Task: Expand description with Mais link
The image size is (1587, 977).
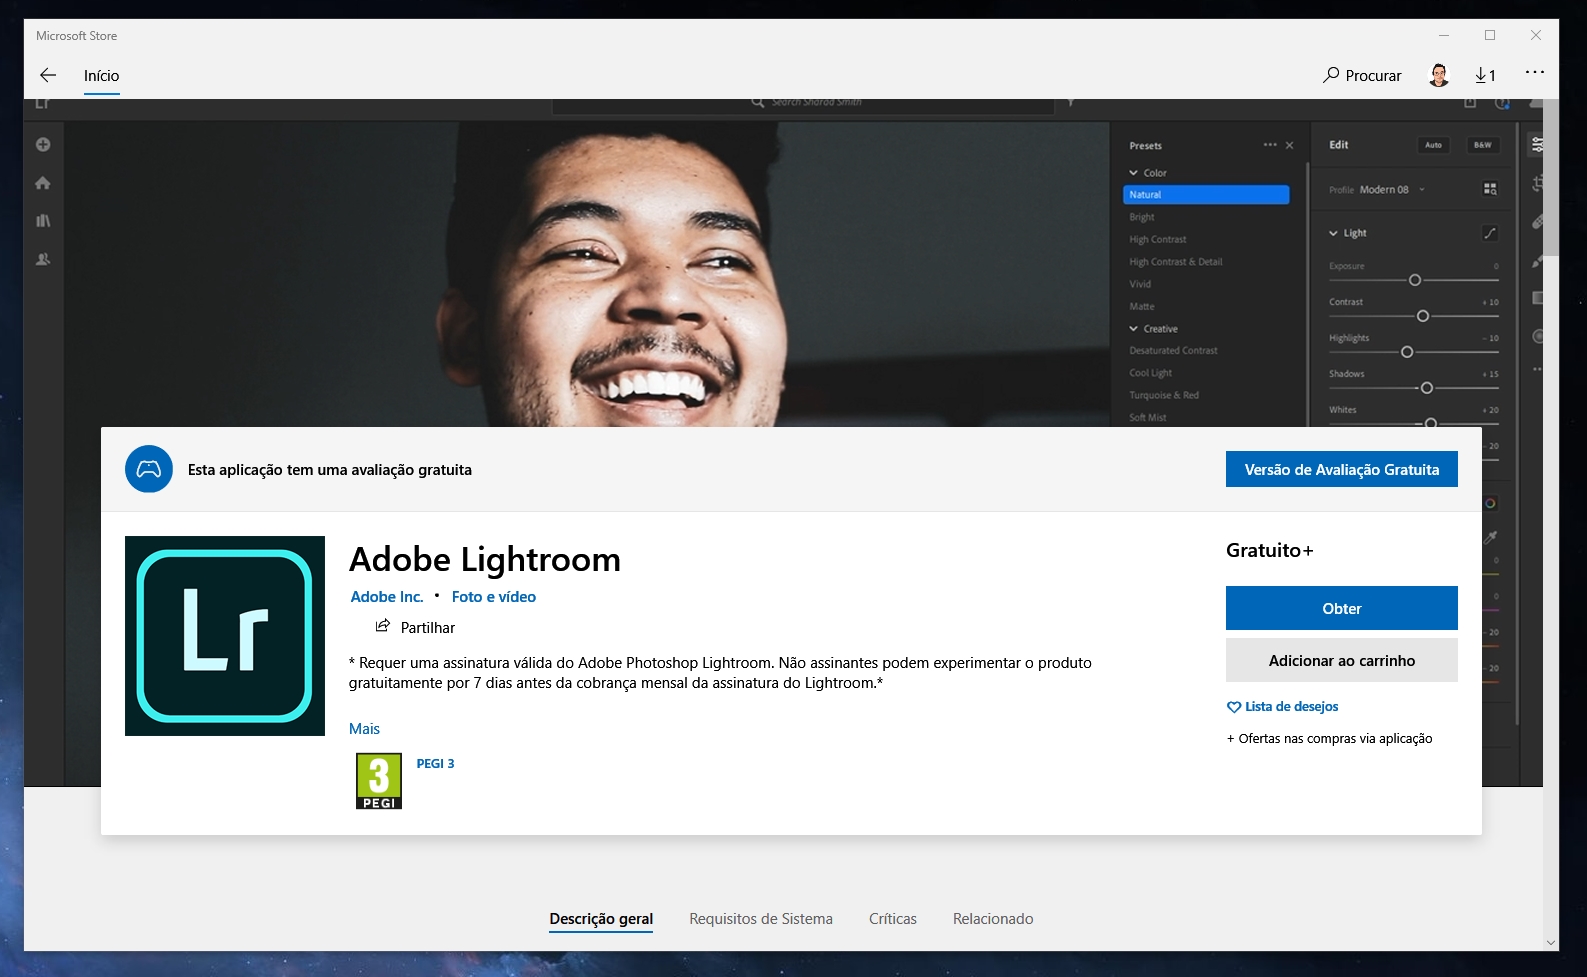Action: coord(364,728)
